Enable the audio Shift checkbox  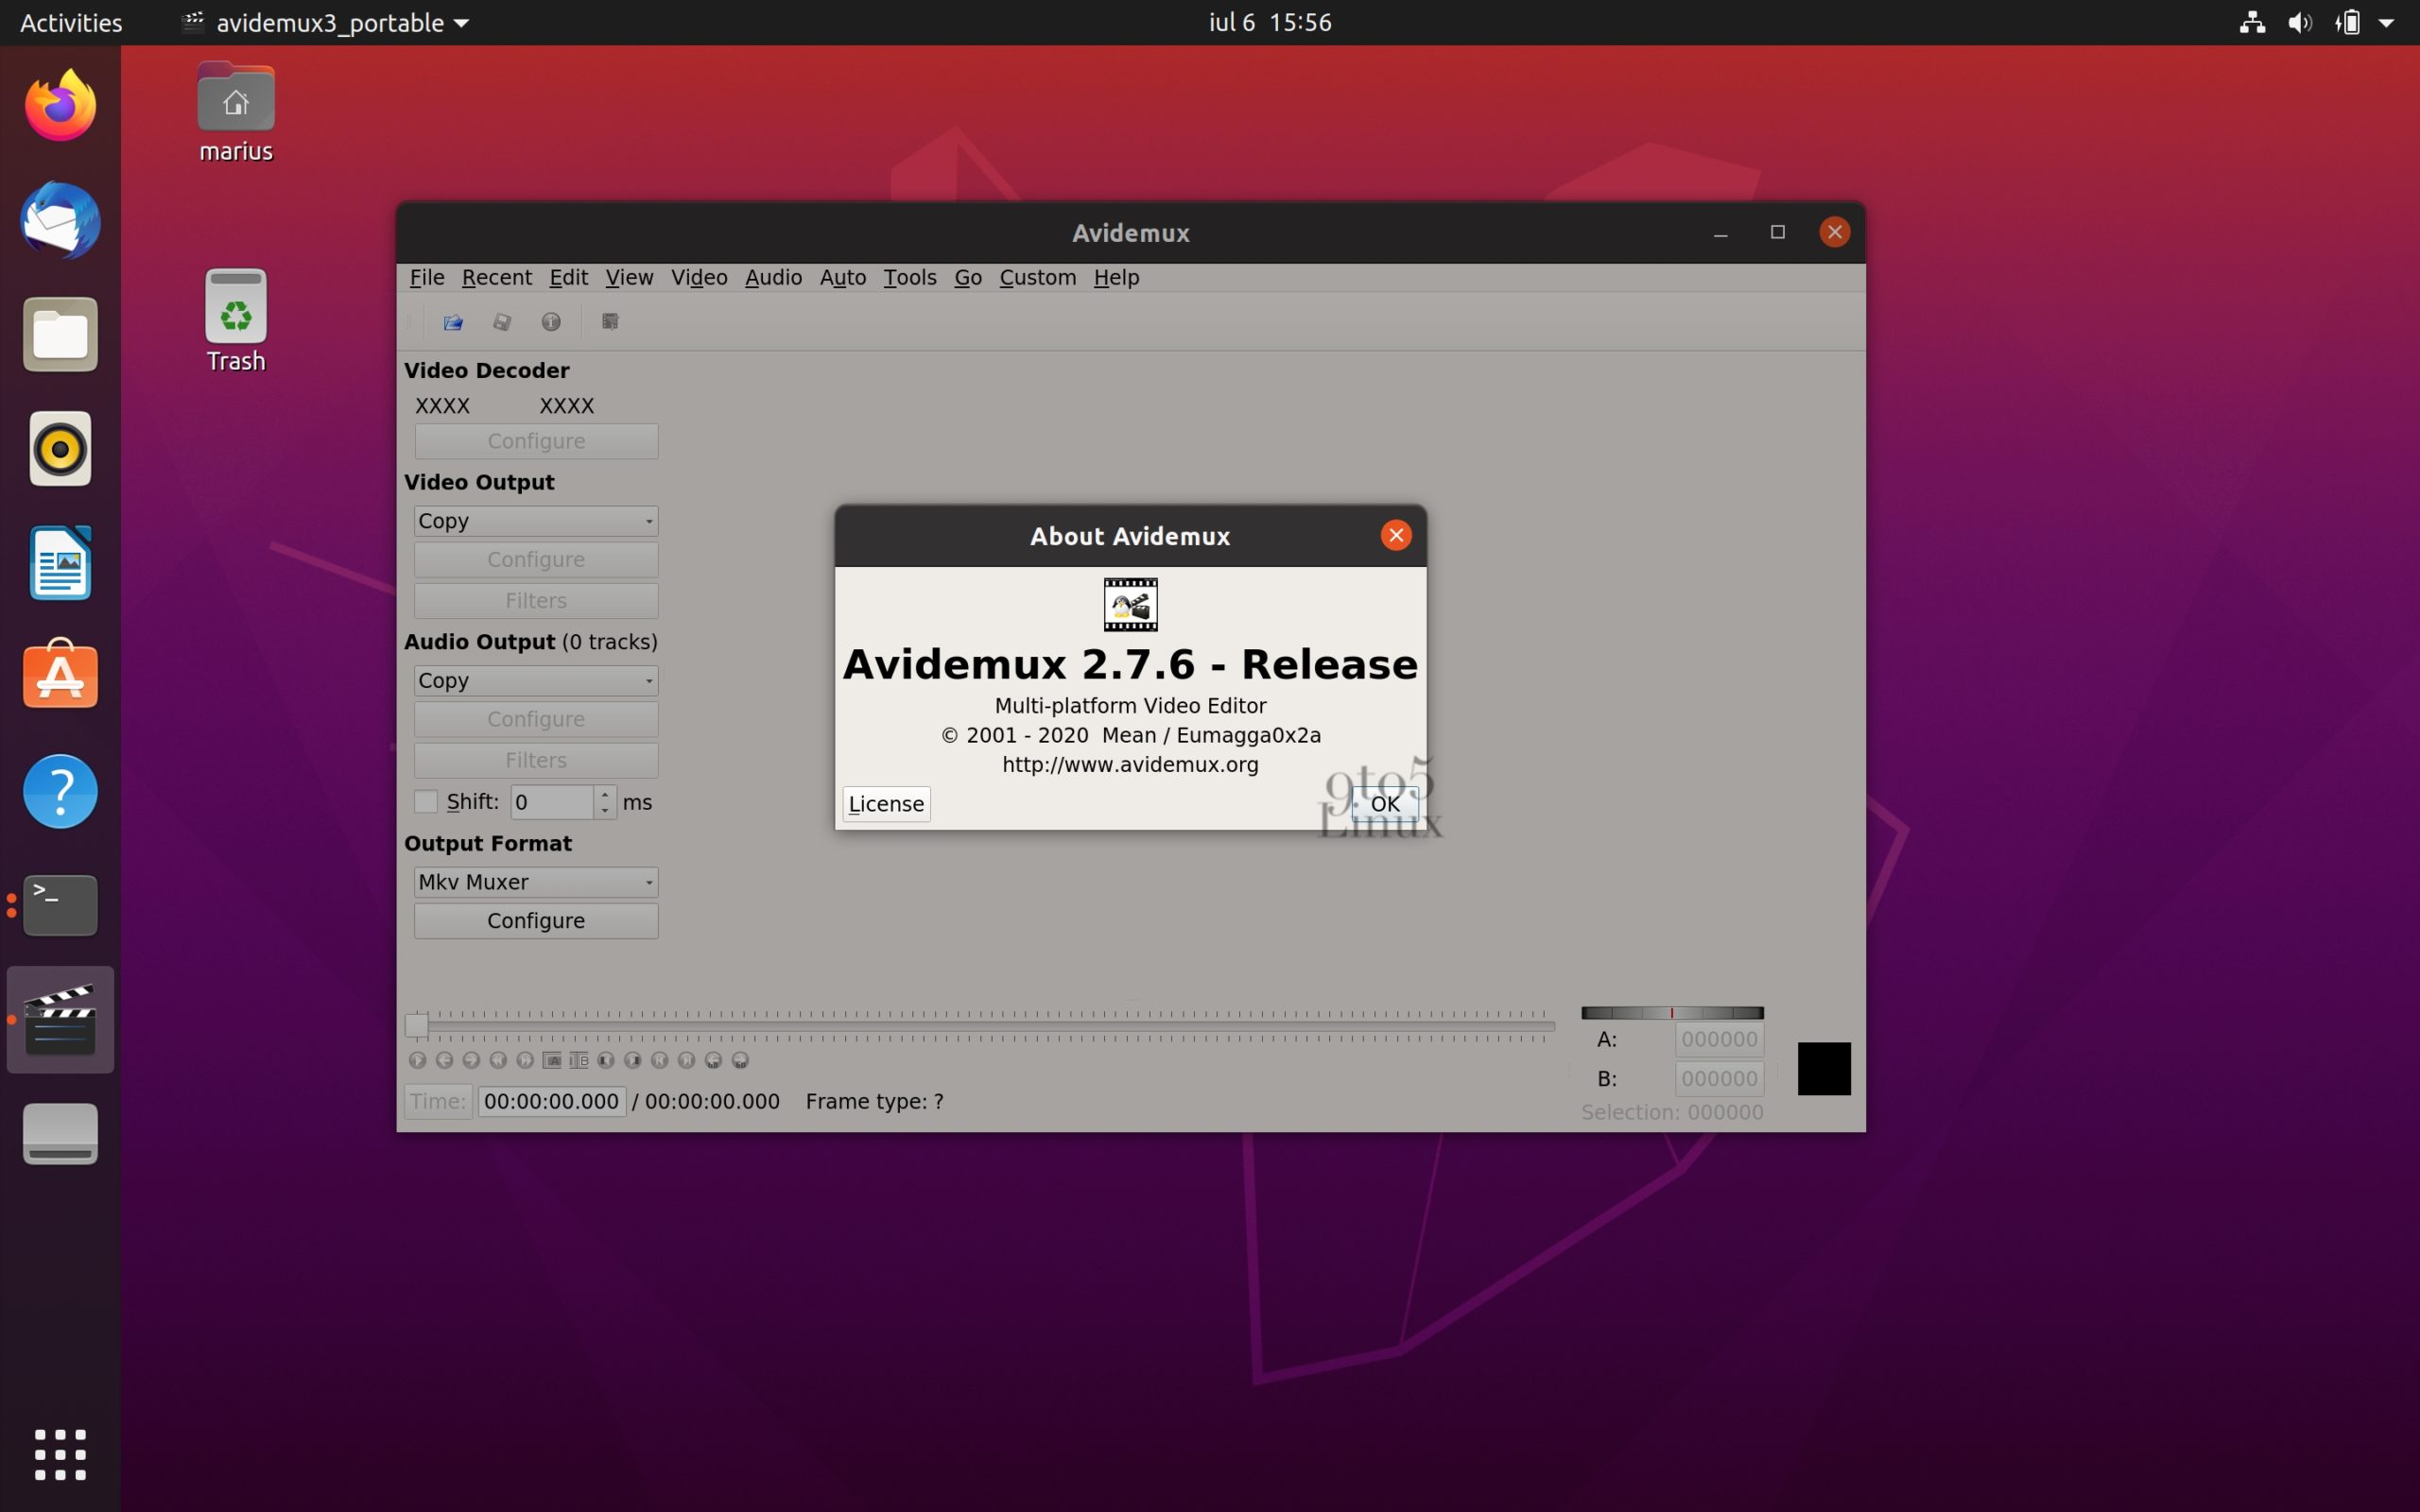[426, 802]
